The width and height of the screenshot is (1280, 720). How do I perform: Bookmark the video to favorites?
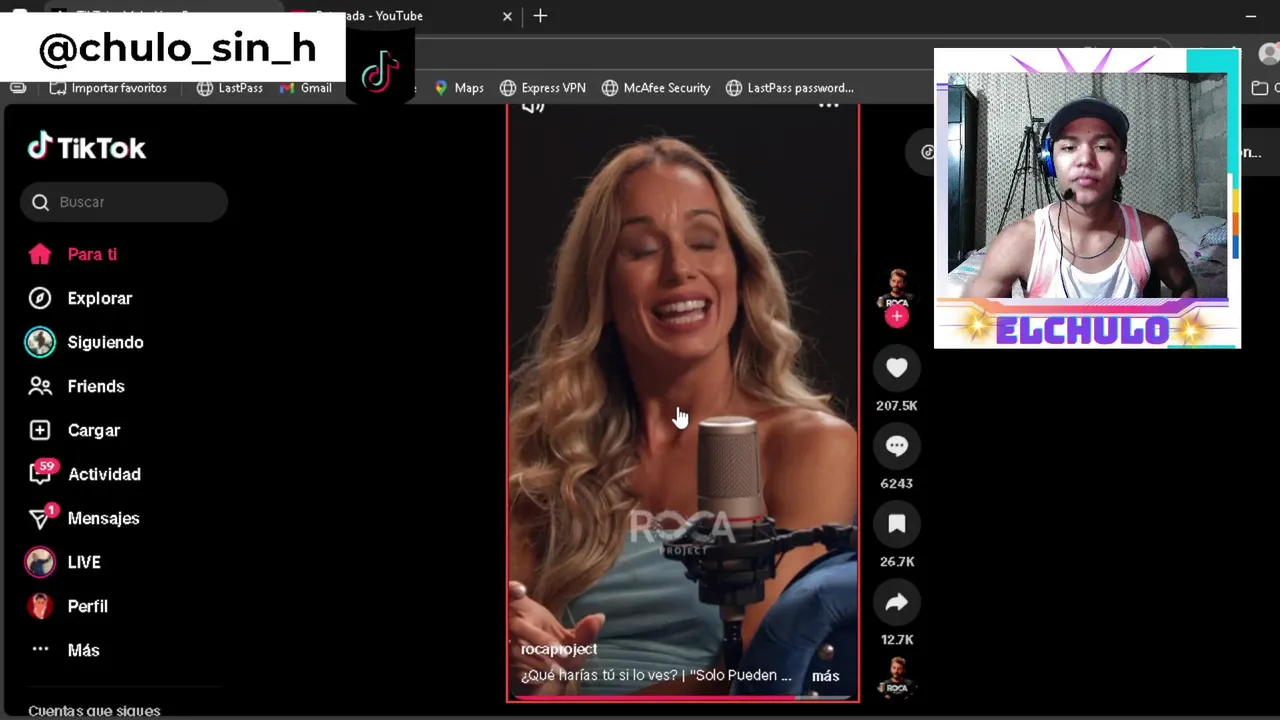click(x=897, y=524)
